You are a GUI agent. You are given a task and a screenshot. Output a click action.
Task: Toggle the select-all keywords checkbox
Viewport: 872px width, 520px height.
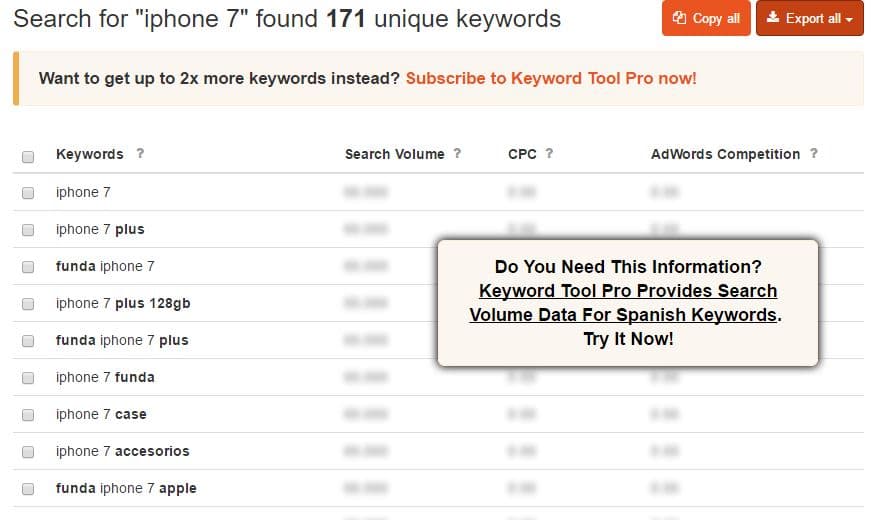coord(28,156)
